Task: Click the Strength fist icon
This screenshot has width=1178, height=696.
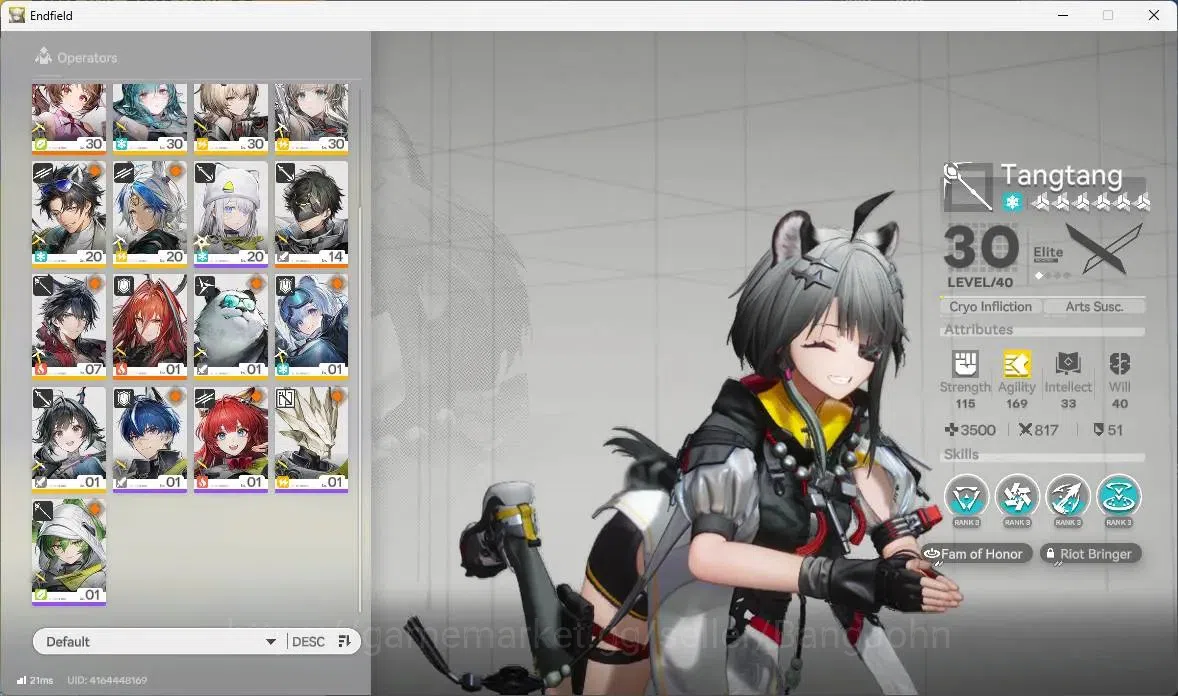Action: coord(965,364)
